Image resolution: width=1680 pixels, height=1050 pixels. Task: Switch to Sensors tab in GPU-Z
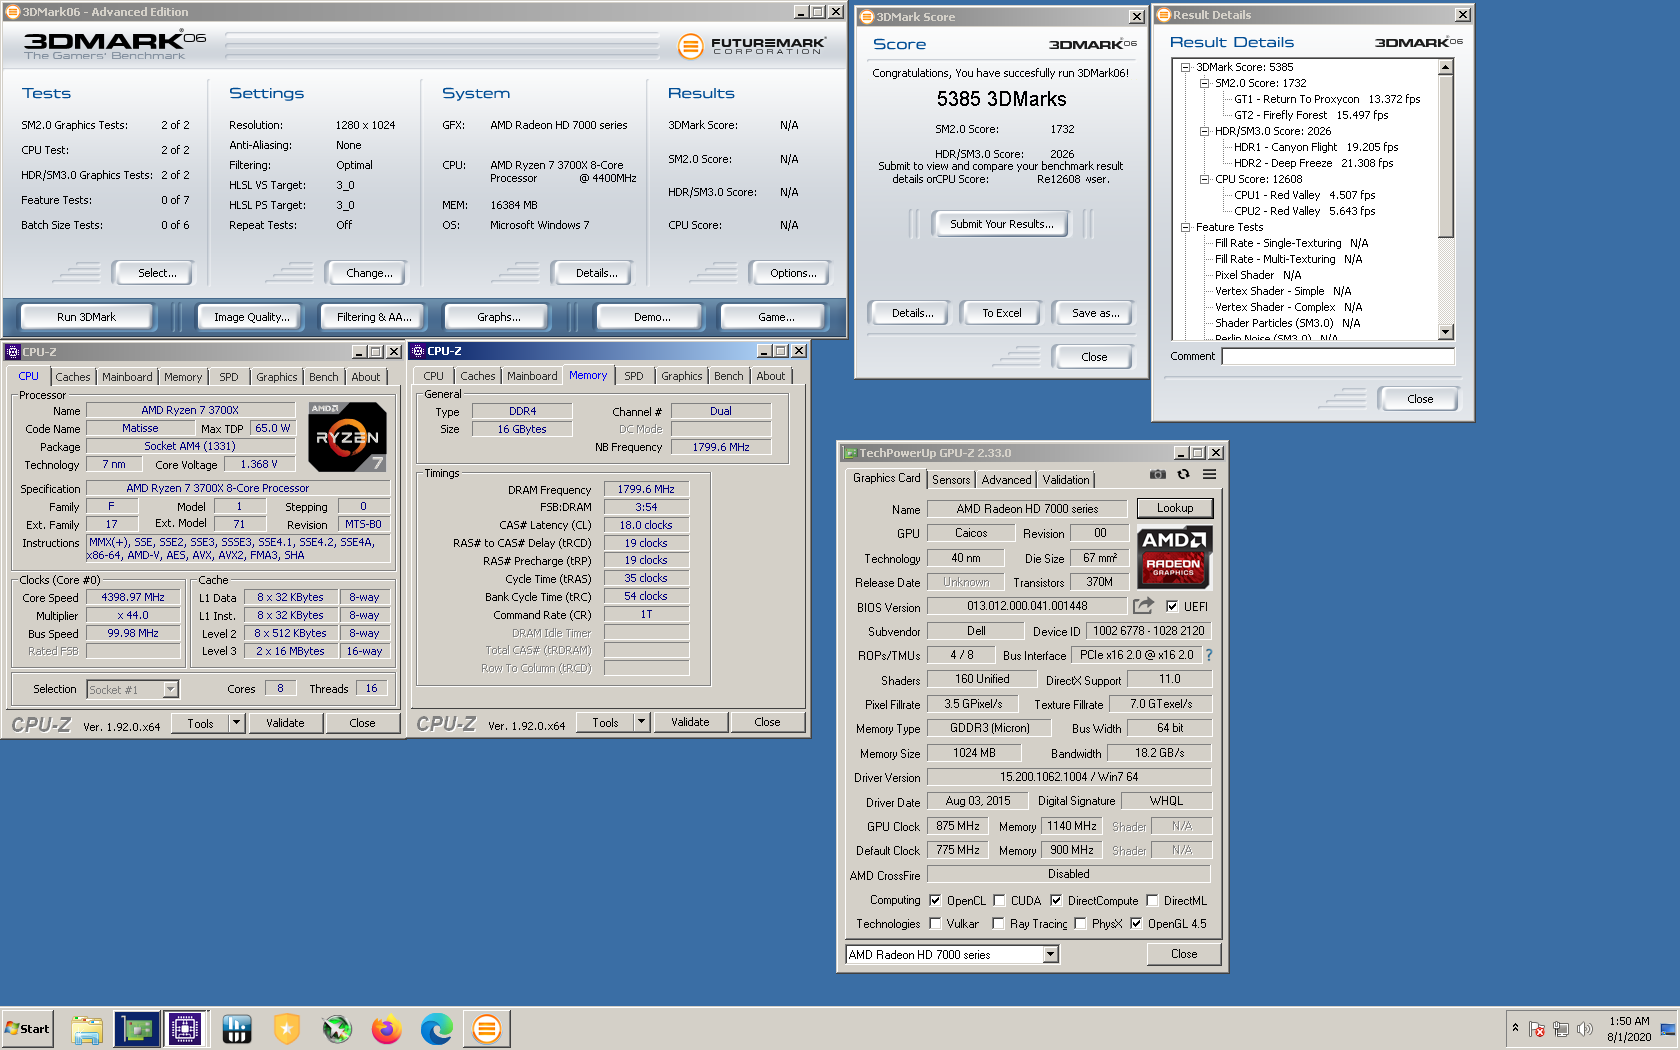point(951,480)
